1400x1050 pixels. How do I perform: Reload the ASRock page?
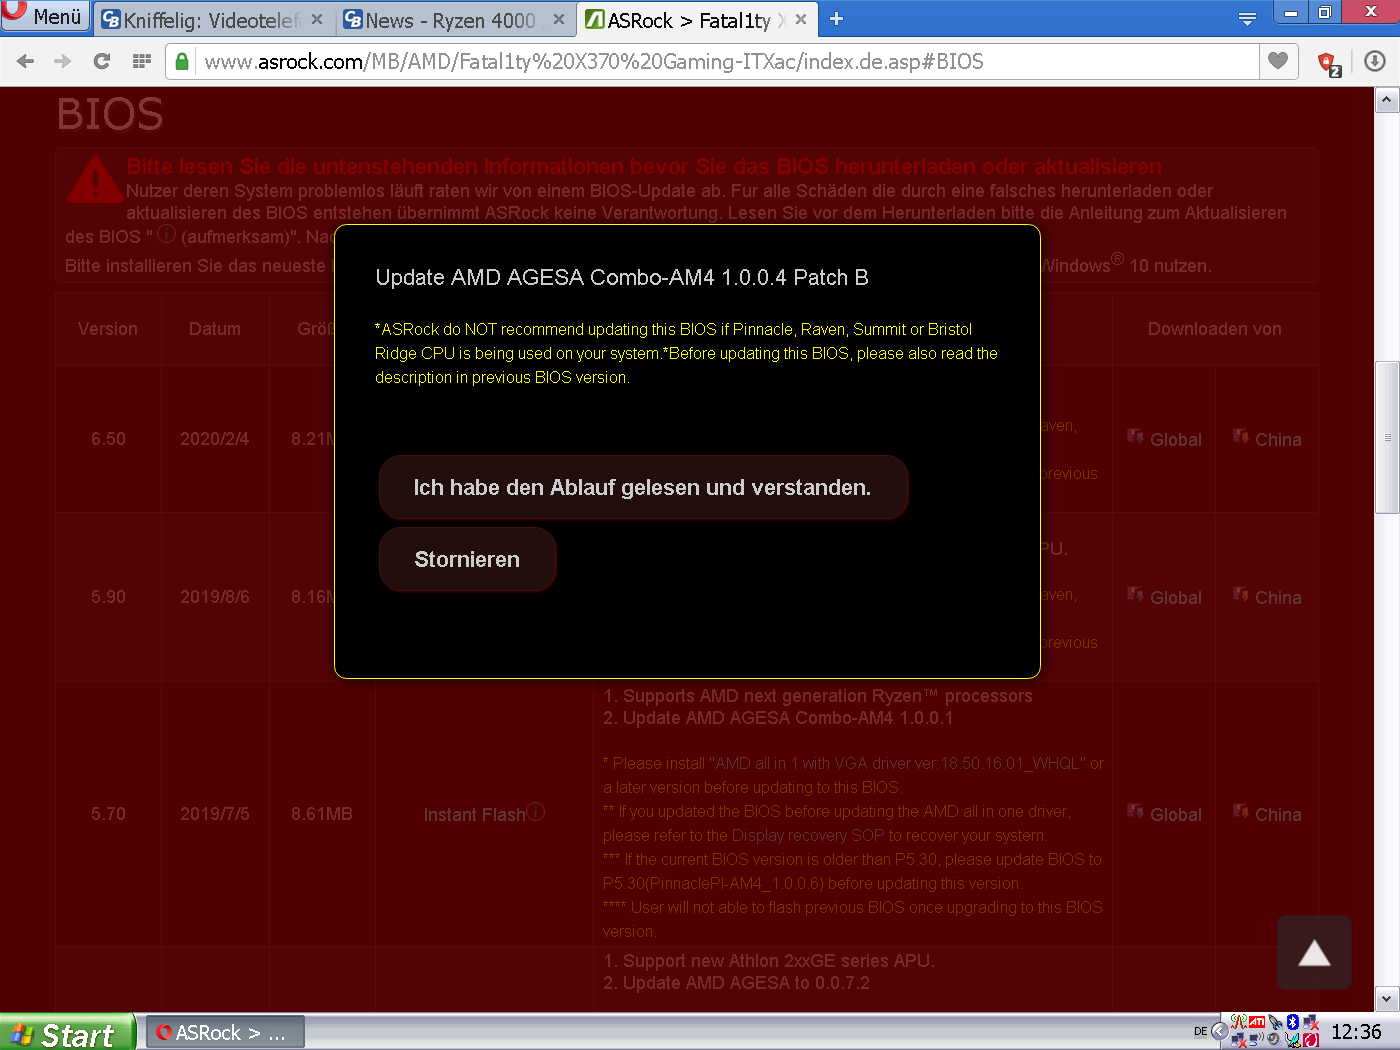pyautogui.click(x=101, y=61)
